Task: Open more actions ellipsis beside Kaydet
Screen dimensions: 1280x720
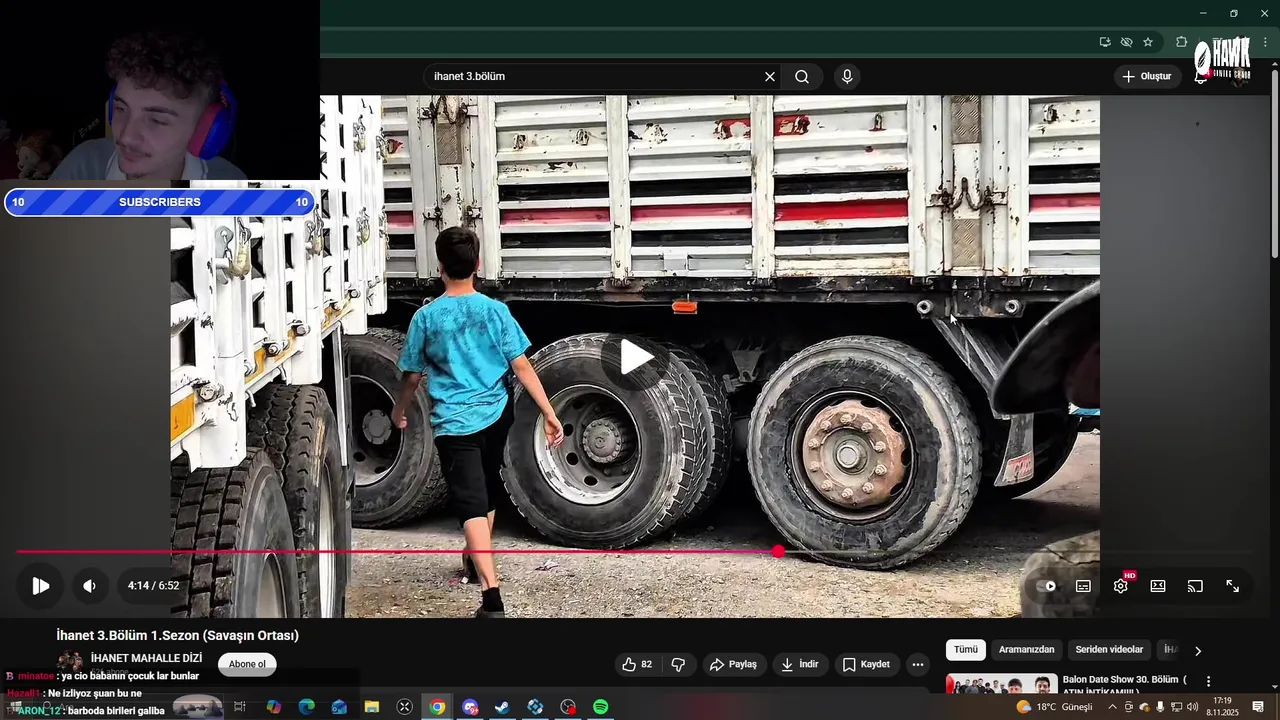Action: coord(918,664)
